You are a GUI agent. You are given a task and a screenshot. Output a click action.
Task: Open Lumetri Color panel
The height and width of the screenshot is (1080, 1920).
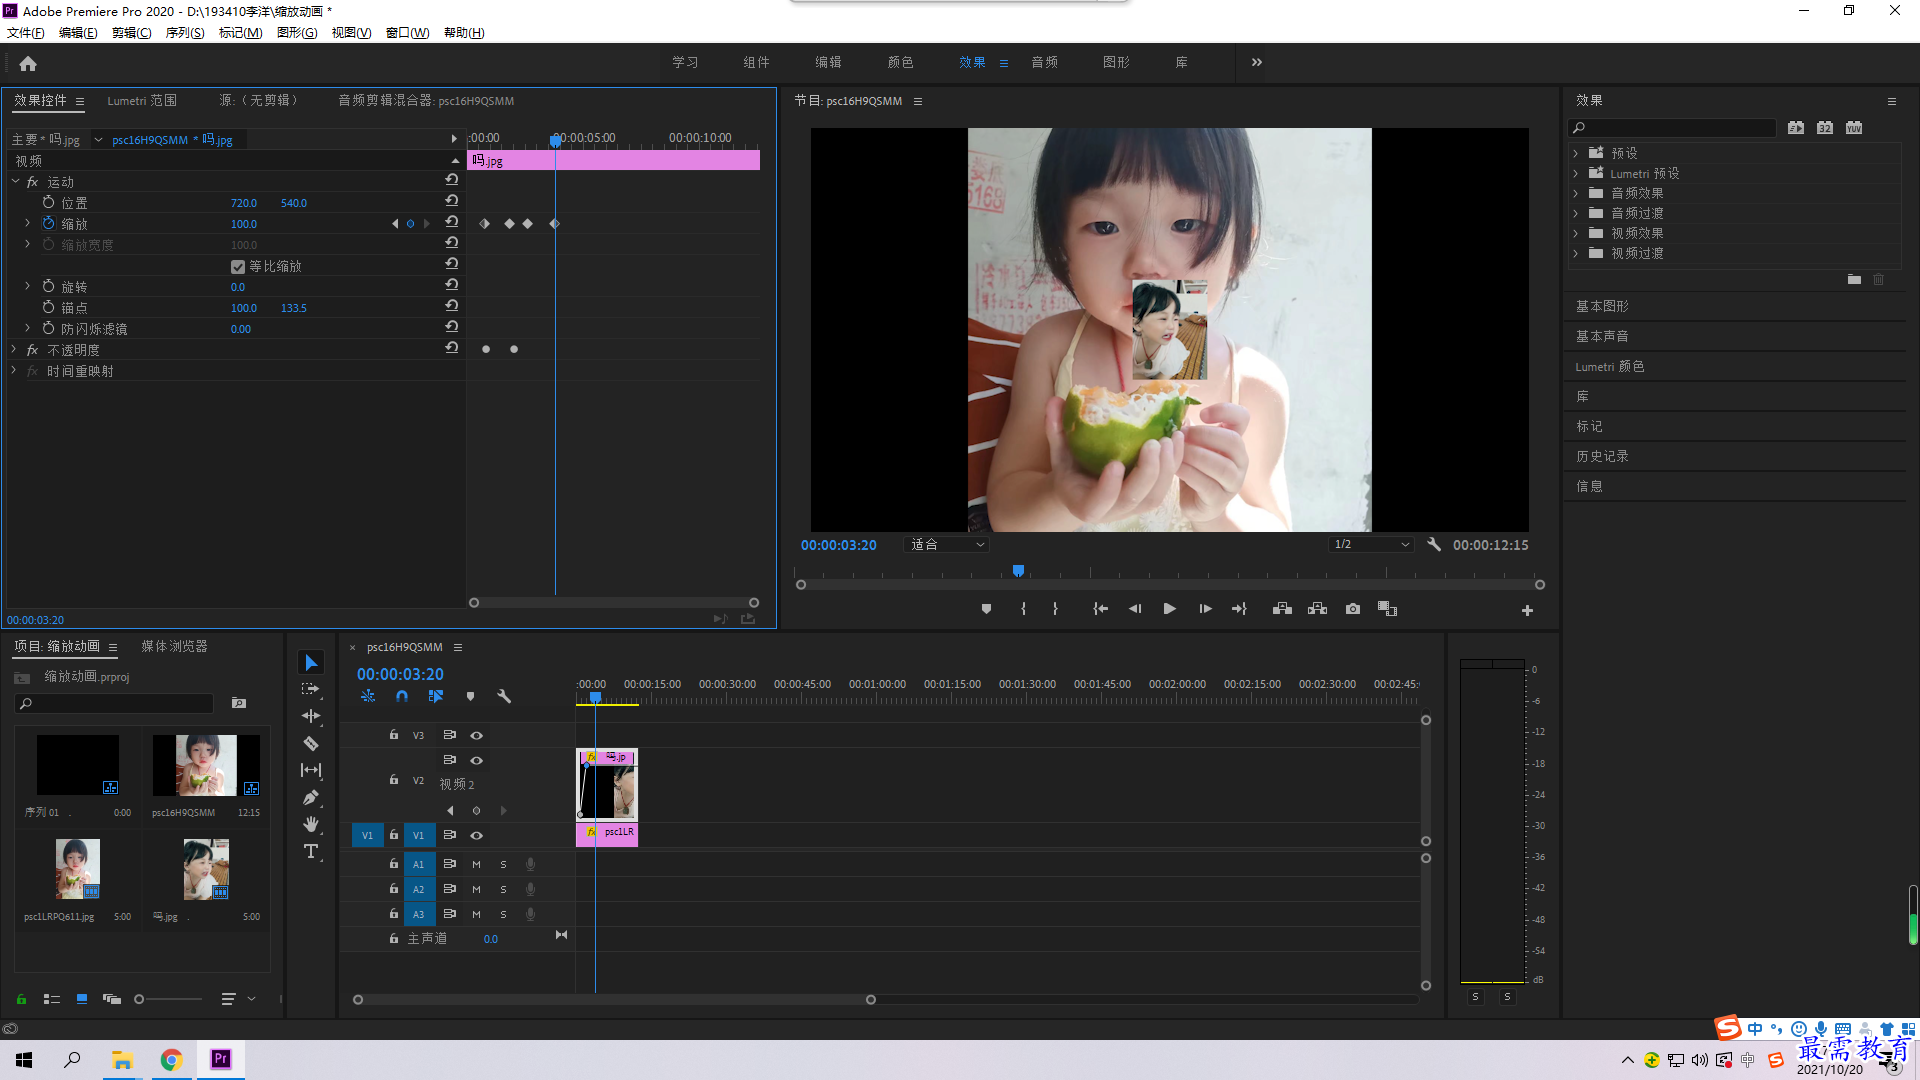point(1609,366)
